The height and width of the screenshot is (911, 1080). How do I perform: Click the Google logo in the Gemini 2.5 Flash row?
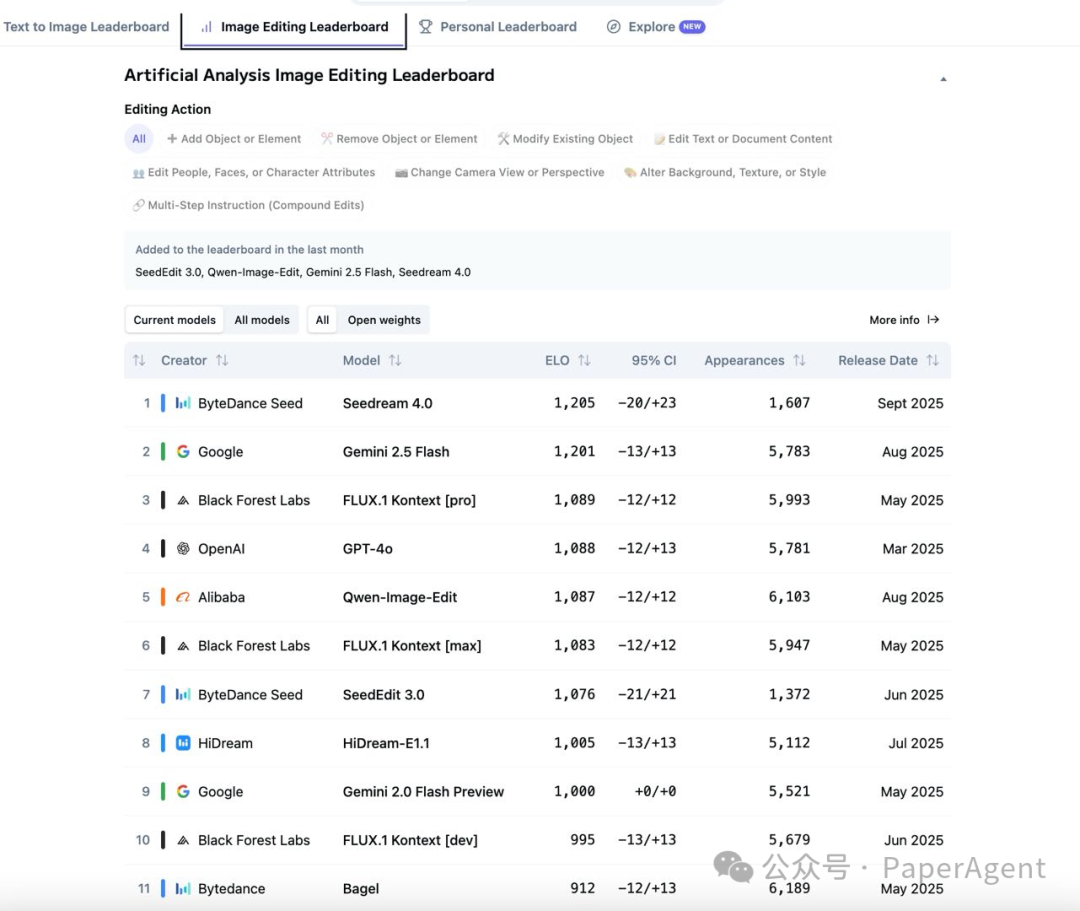click(183, 452)
